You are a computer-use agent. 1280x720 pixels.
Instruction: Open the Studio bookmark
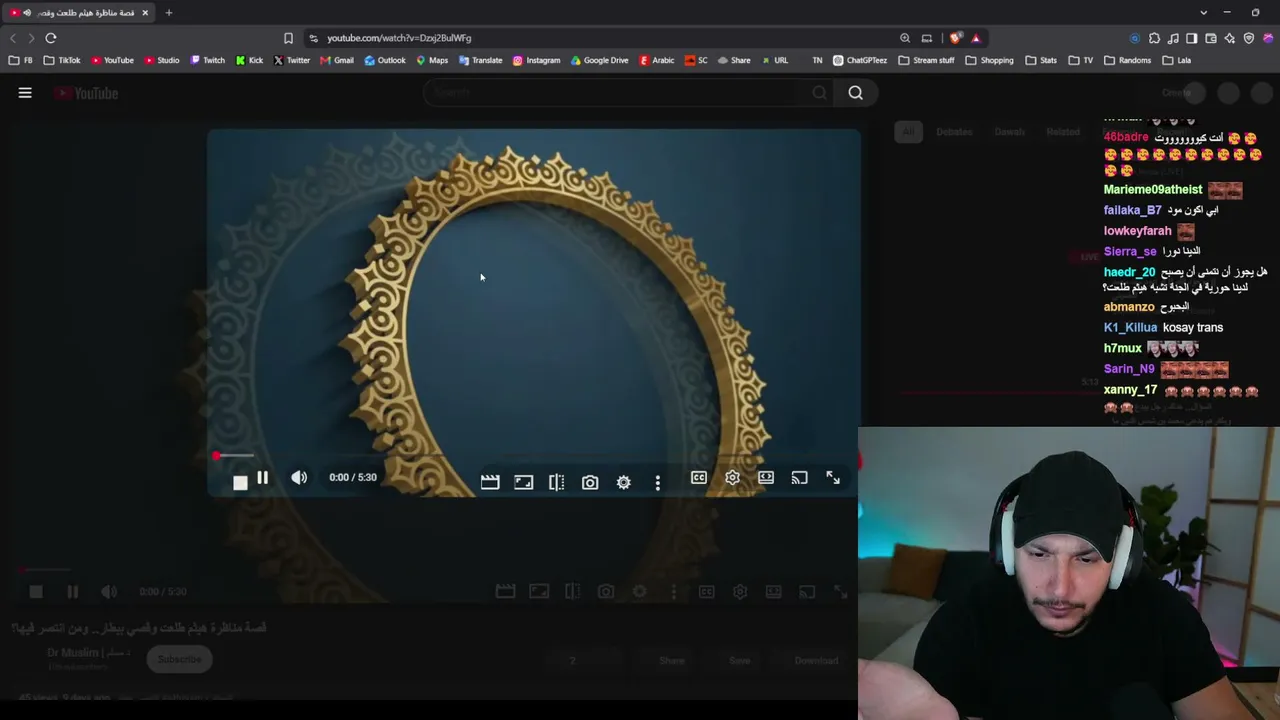pos(161,60)
